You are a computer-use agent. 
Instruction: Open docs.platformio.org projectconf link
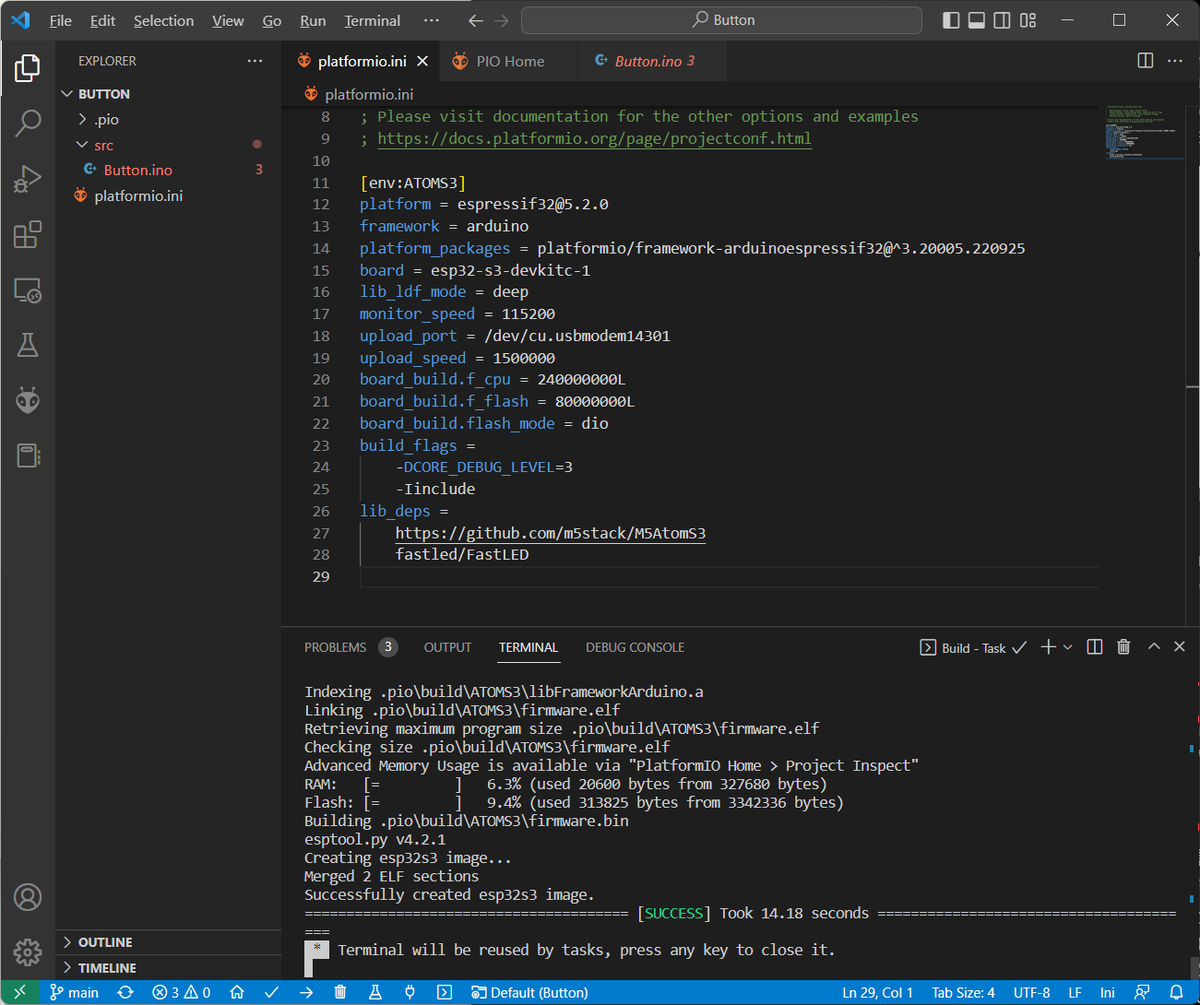[x=595, y=139]
